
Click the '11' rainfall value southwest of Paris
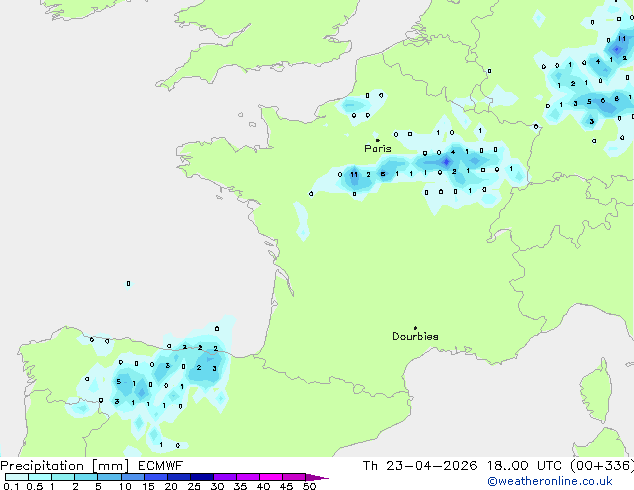pos(354,175)
